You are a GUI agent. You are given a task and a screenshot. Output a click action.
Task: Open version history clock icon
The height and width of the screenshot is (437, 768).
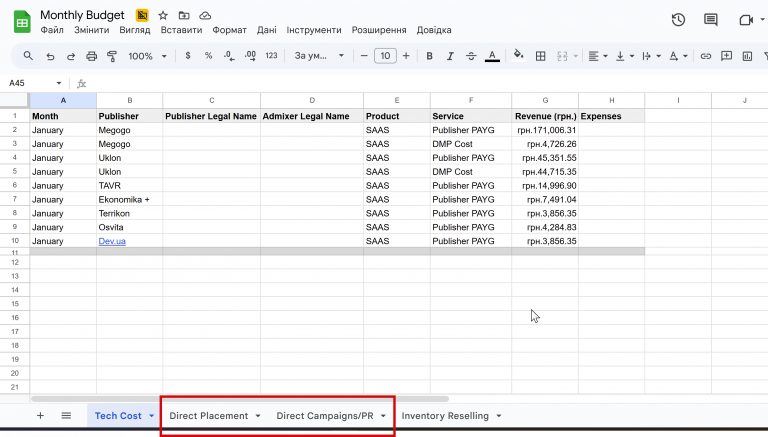click(678, 20)
